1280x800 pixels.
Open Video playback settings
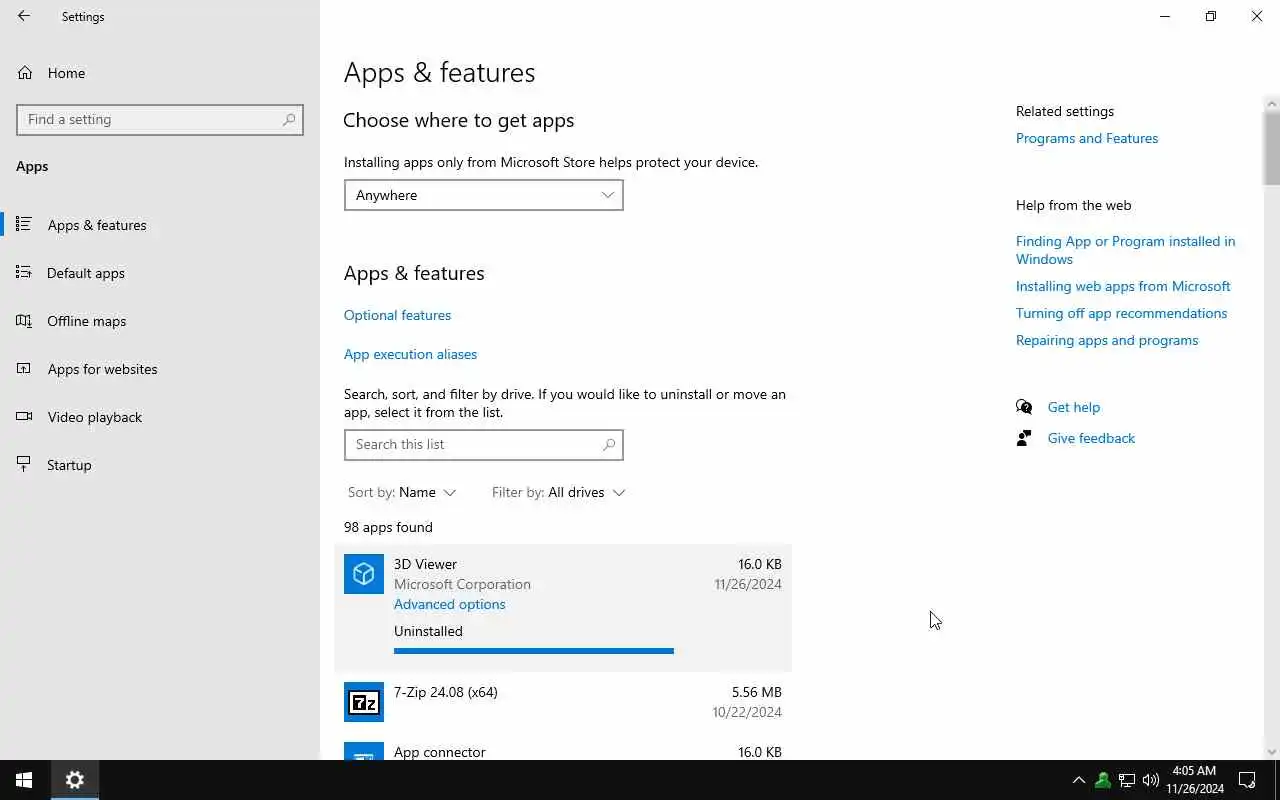(x=160, y=417)
